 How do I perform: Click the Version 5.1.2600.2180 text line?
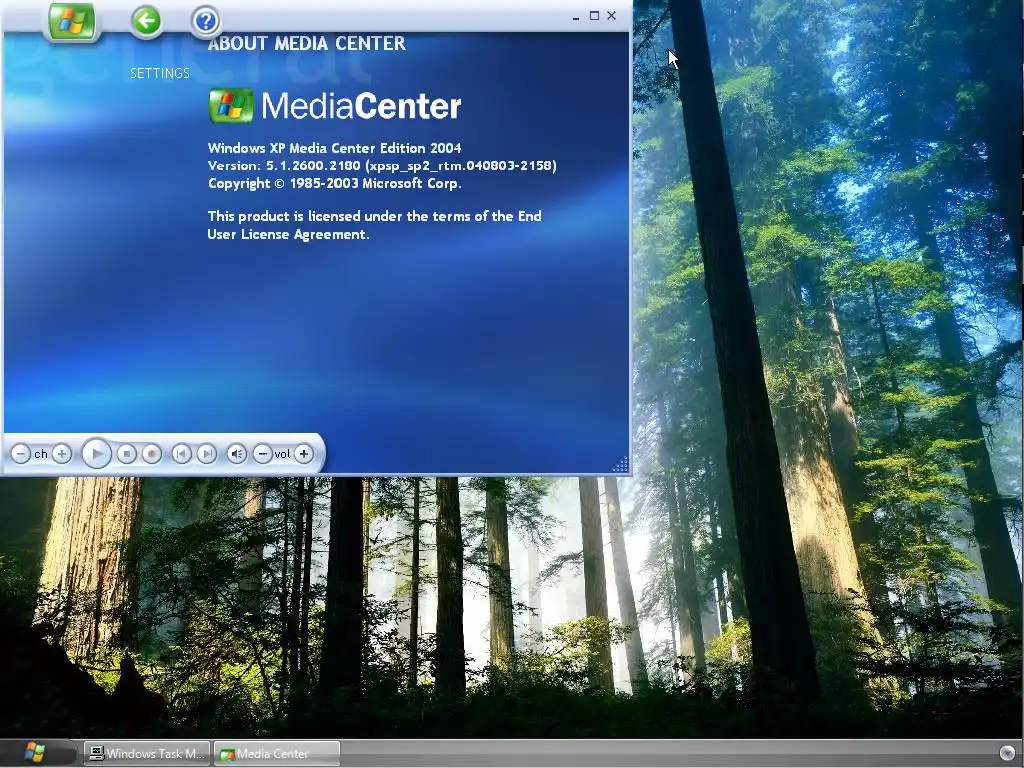coord(382,166)
